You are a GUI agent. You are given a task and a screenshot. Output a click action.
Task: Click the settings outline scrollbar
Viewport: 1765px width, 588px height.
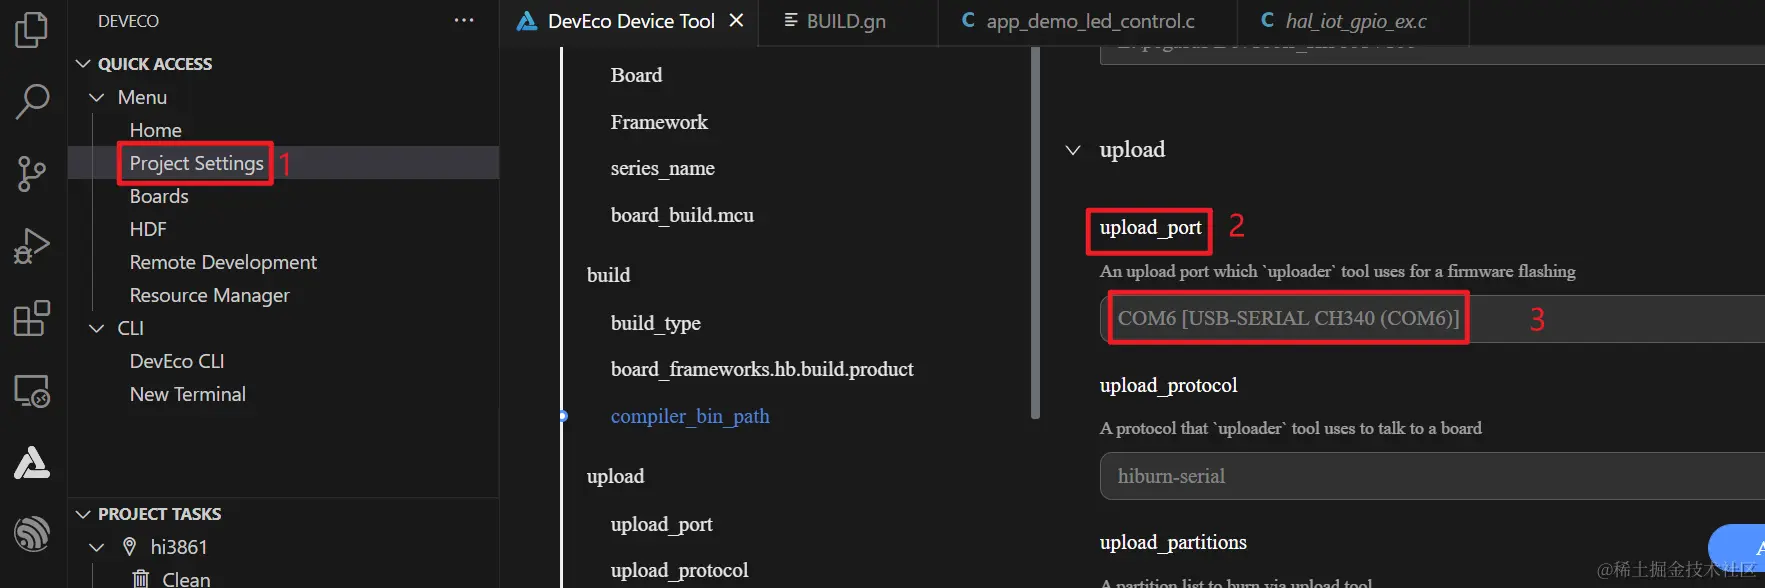point(1035,232)
